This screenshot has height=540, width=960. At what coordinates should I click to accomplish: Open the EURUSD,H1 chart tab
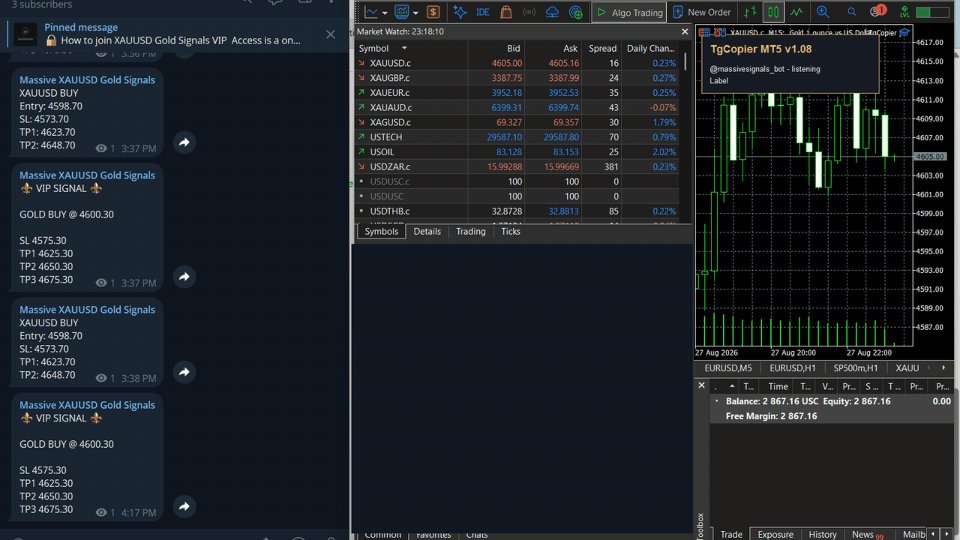coord(792,368)
